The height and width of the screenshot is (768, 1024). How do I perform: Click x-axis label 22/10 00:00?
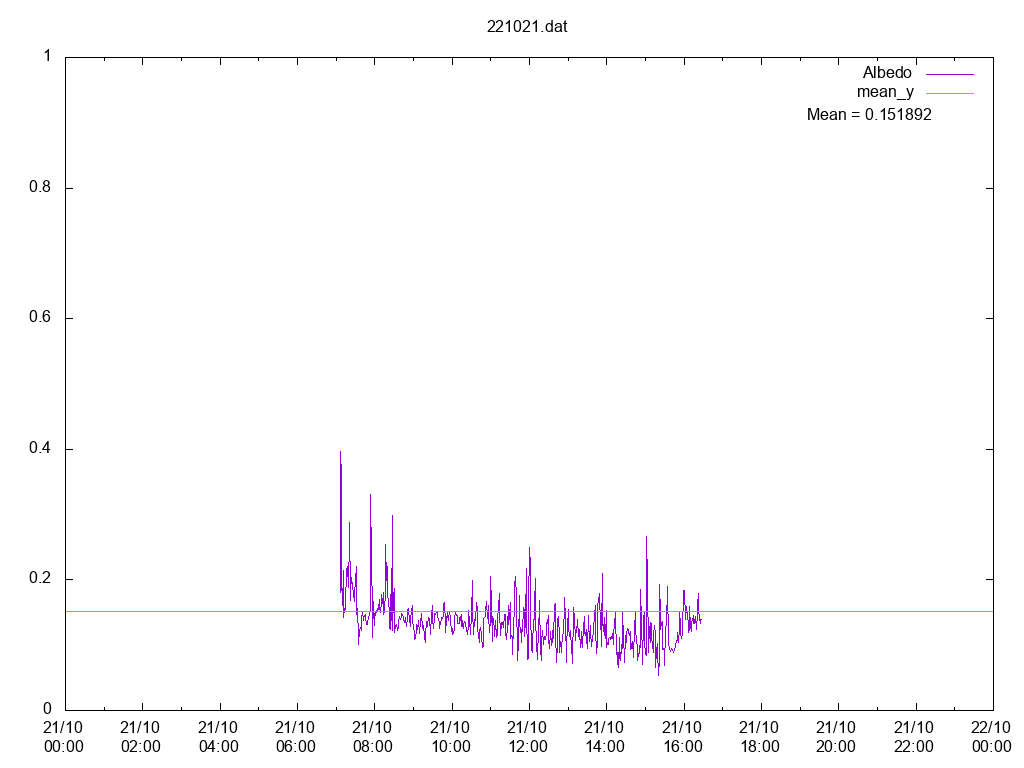coord(991,737)
